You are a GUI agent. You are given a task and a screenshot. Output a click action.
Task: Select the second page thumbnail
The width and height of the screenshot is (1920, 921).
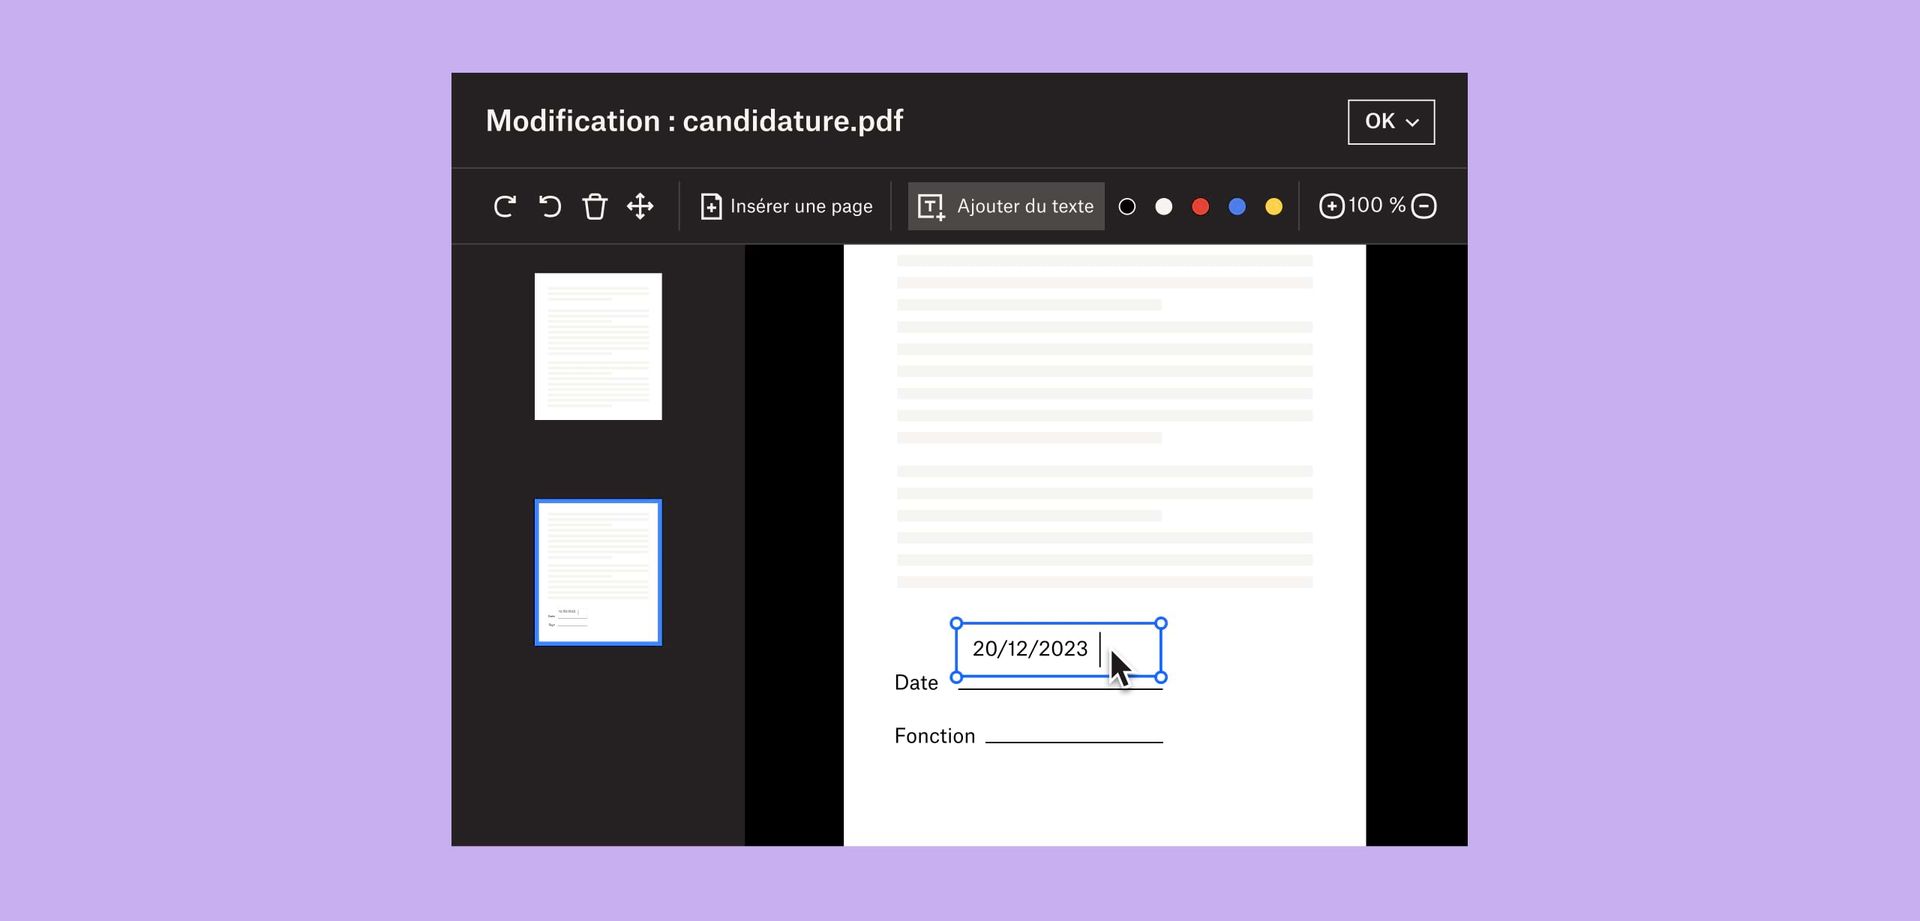coord(597,571)
